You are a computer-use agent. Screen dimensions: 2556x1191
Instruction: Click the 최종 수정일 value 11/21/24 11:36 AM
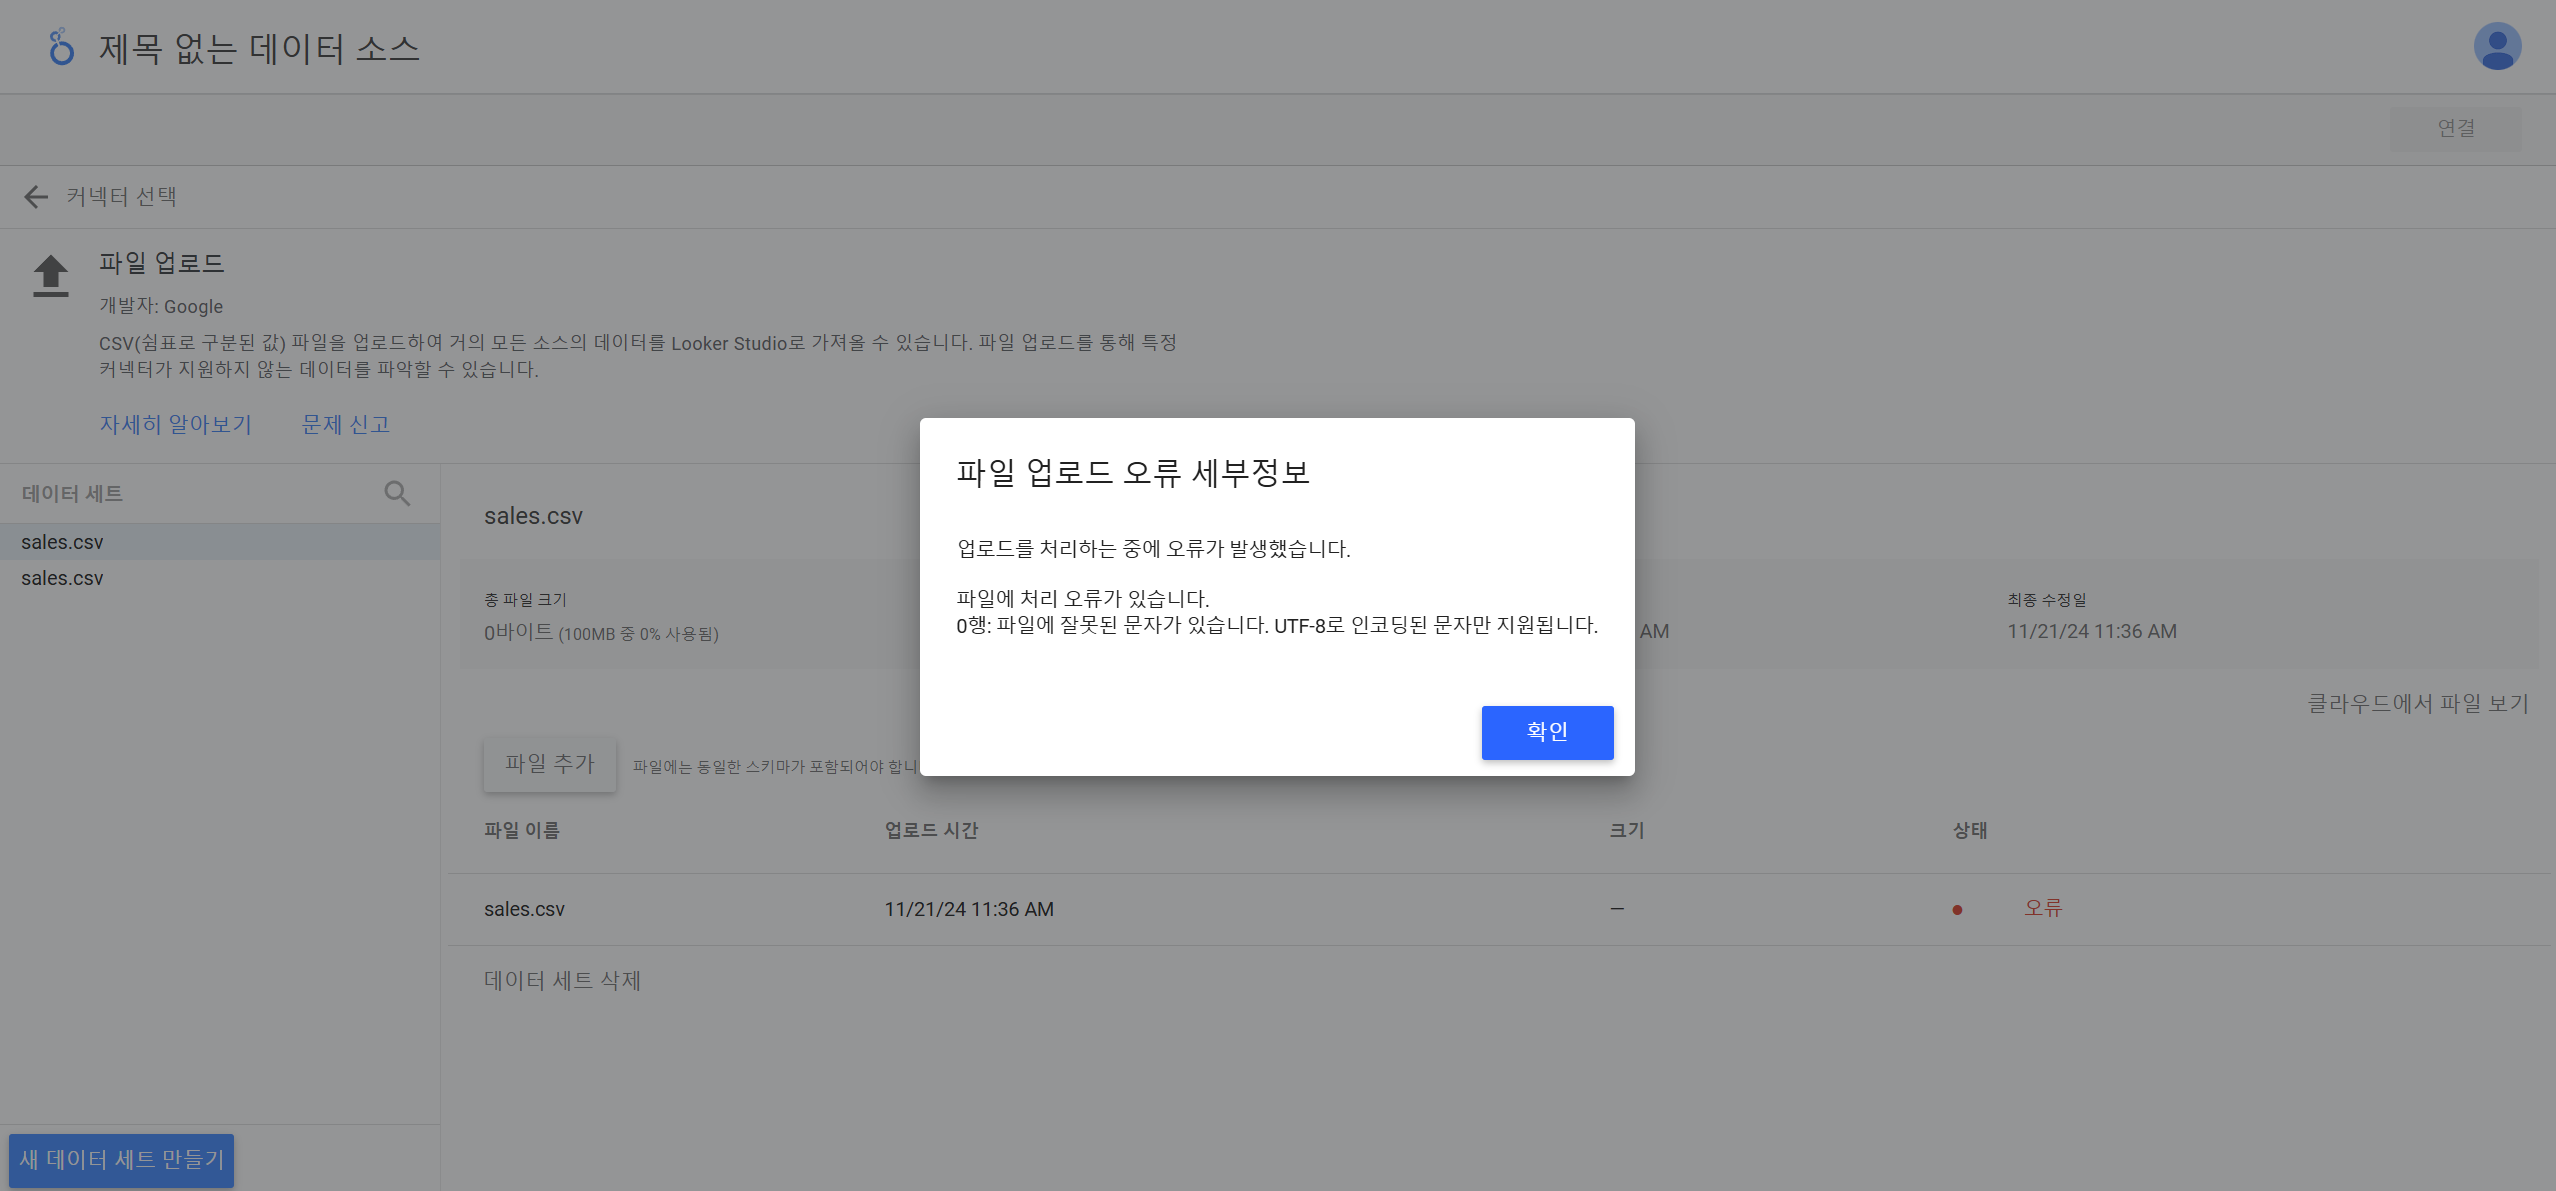pos(2092,632)
